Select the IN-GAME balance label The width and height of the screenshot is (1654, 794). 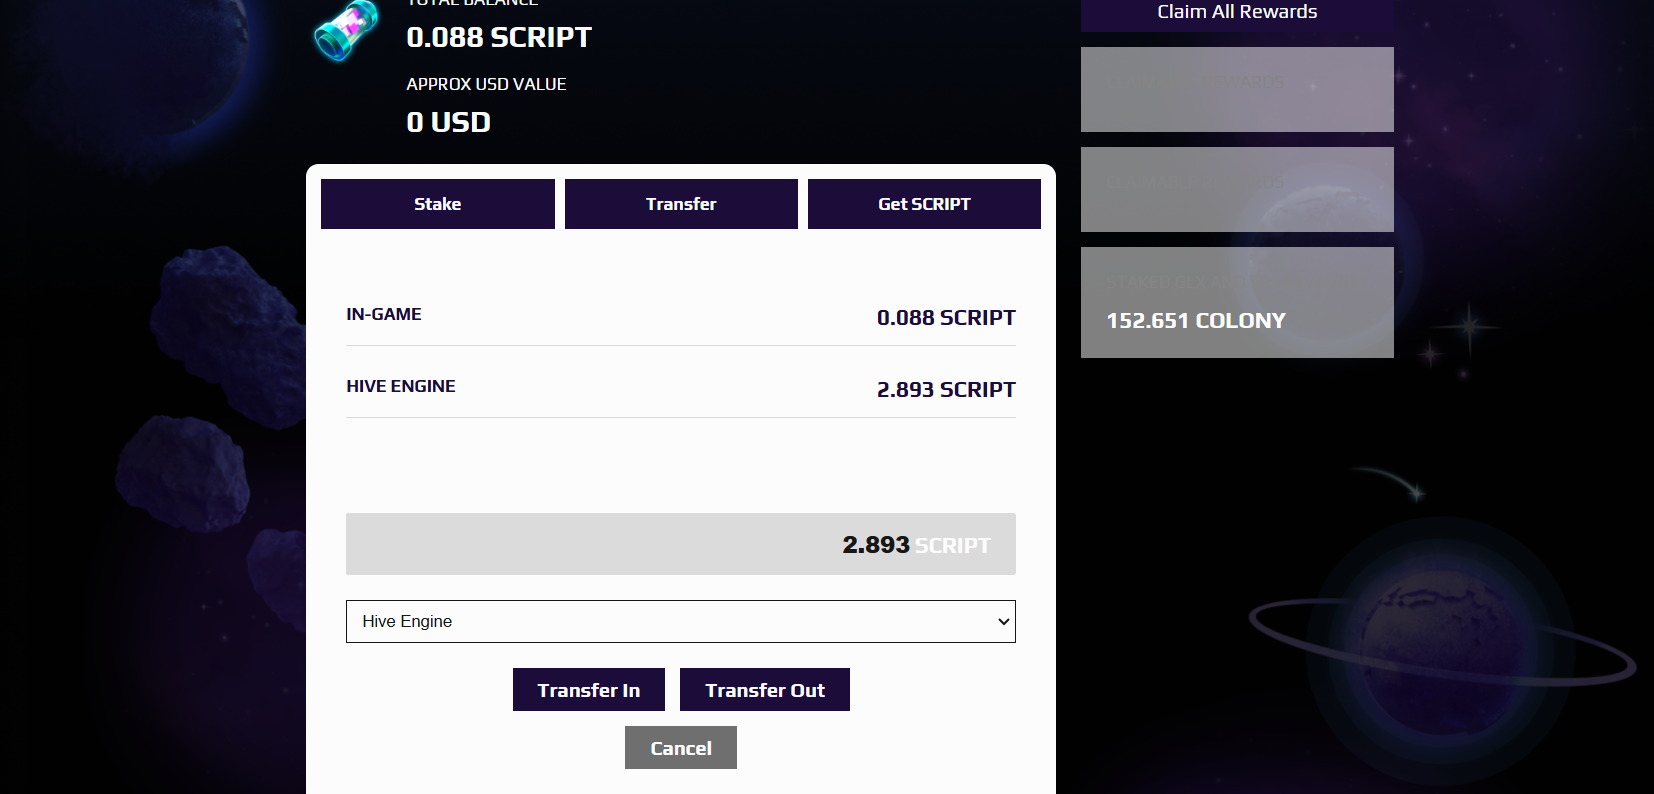click(x=384, y=314)
